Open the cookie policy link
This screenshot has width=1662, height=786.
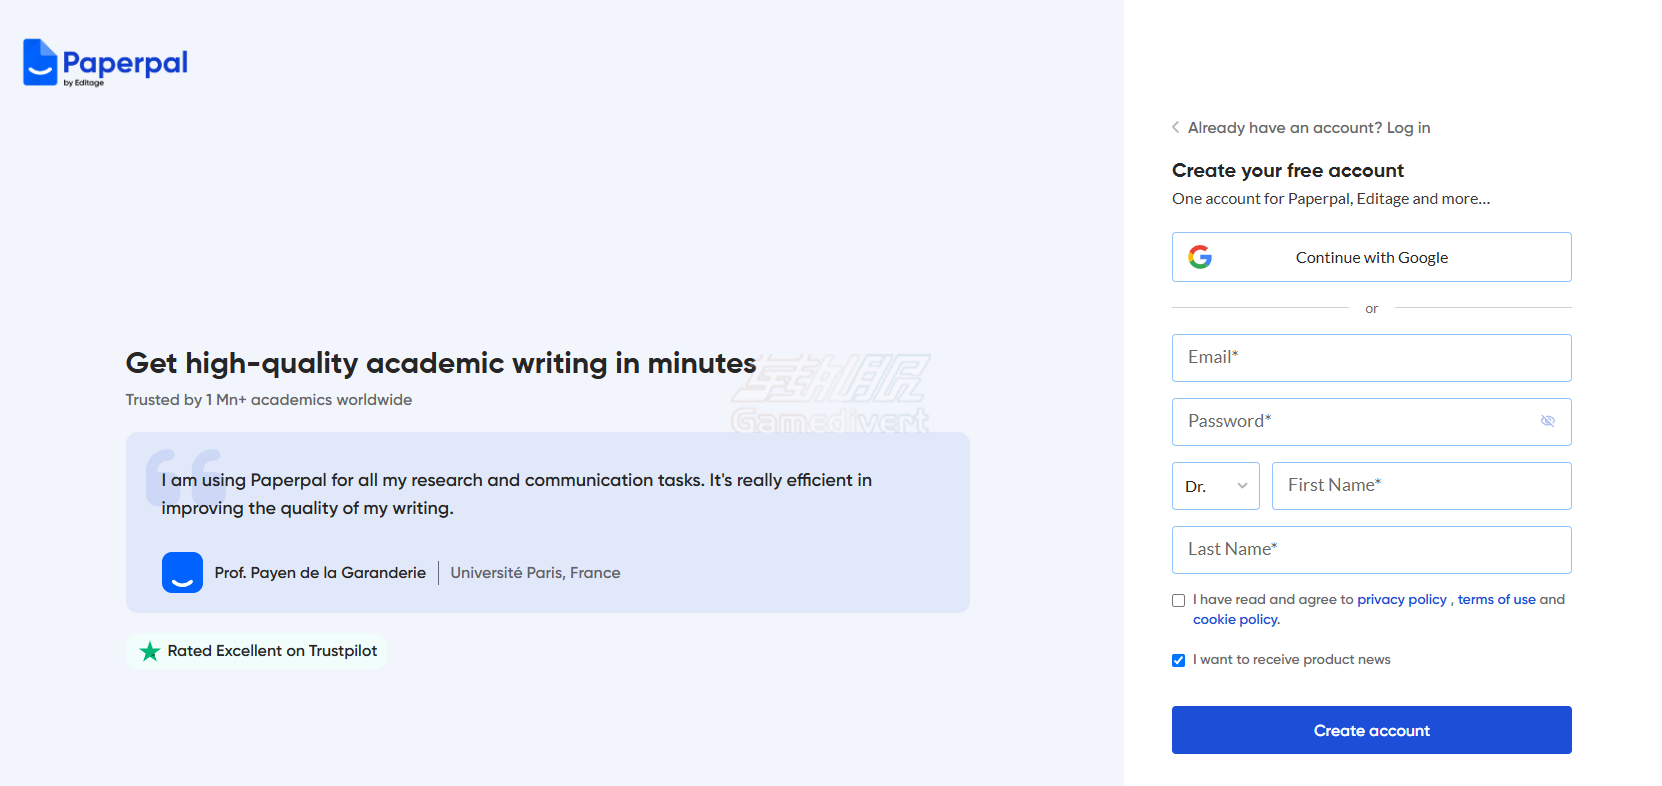(x=1236, y=619)
